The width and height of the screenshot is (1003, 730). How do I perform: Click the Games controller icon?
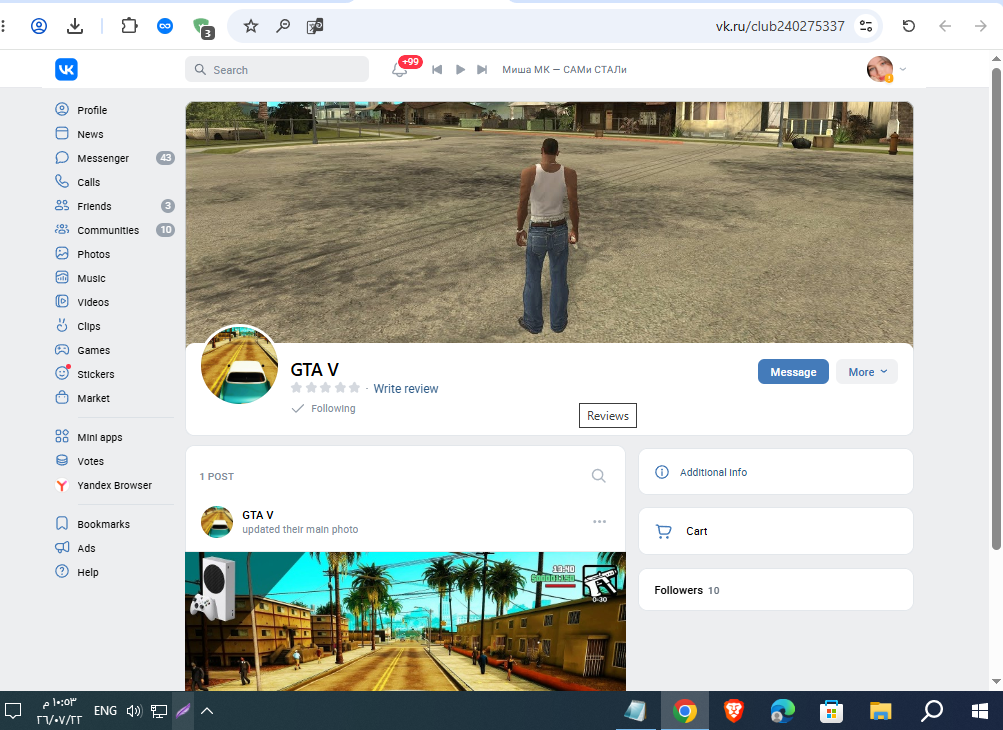pyautogui.click(x=62, y=349)
